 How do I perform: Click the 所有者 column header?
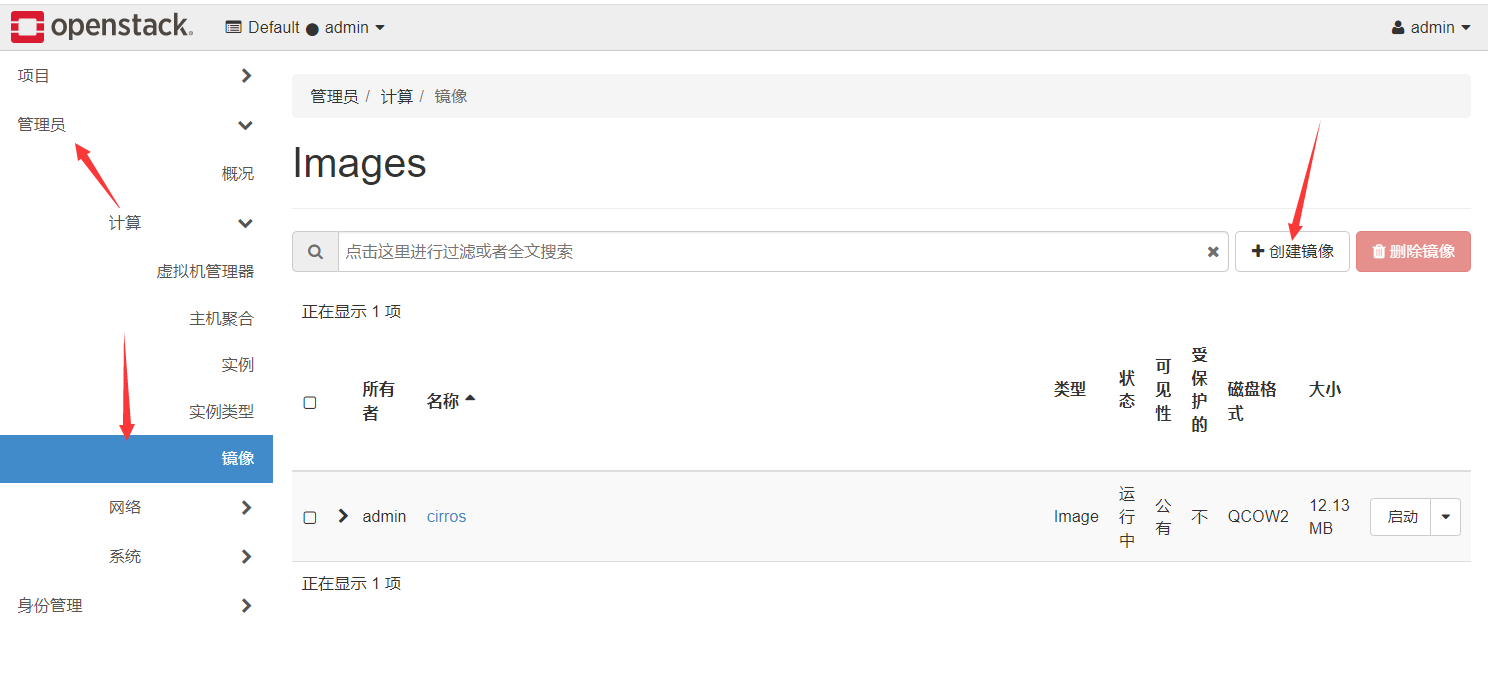click(378, 401)
